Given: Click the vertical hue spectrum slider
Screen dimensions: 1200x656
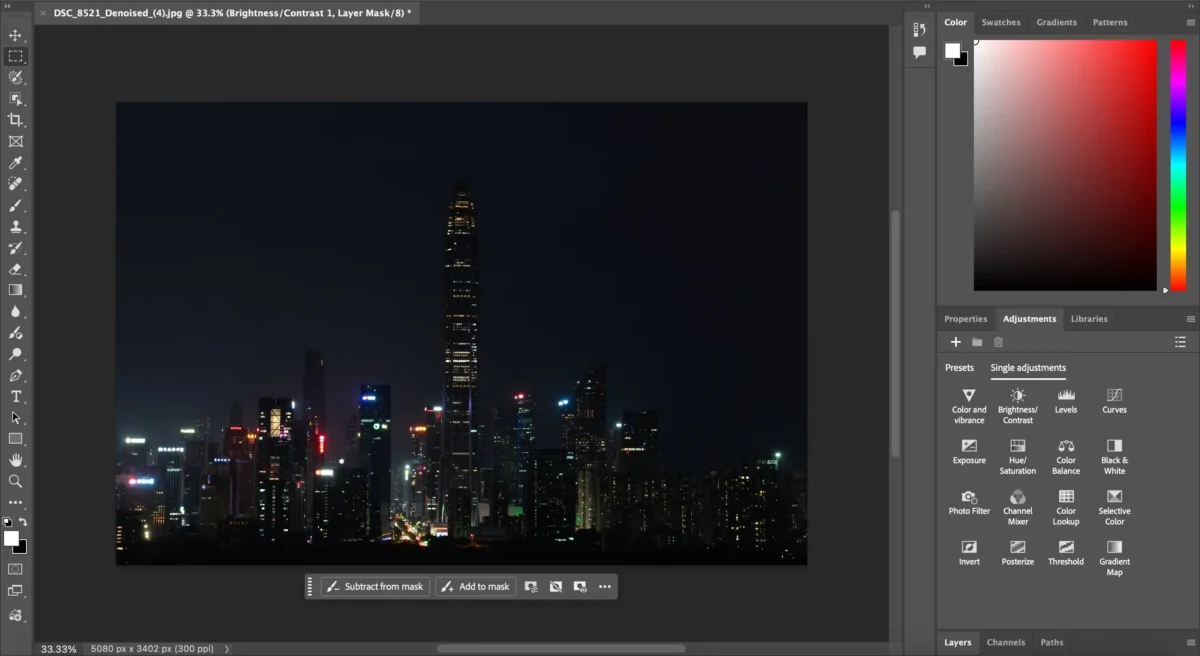Looking at the screenshot, I should coord(1177,165).
